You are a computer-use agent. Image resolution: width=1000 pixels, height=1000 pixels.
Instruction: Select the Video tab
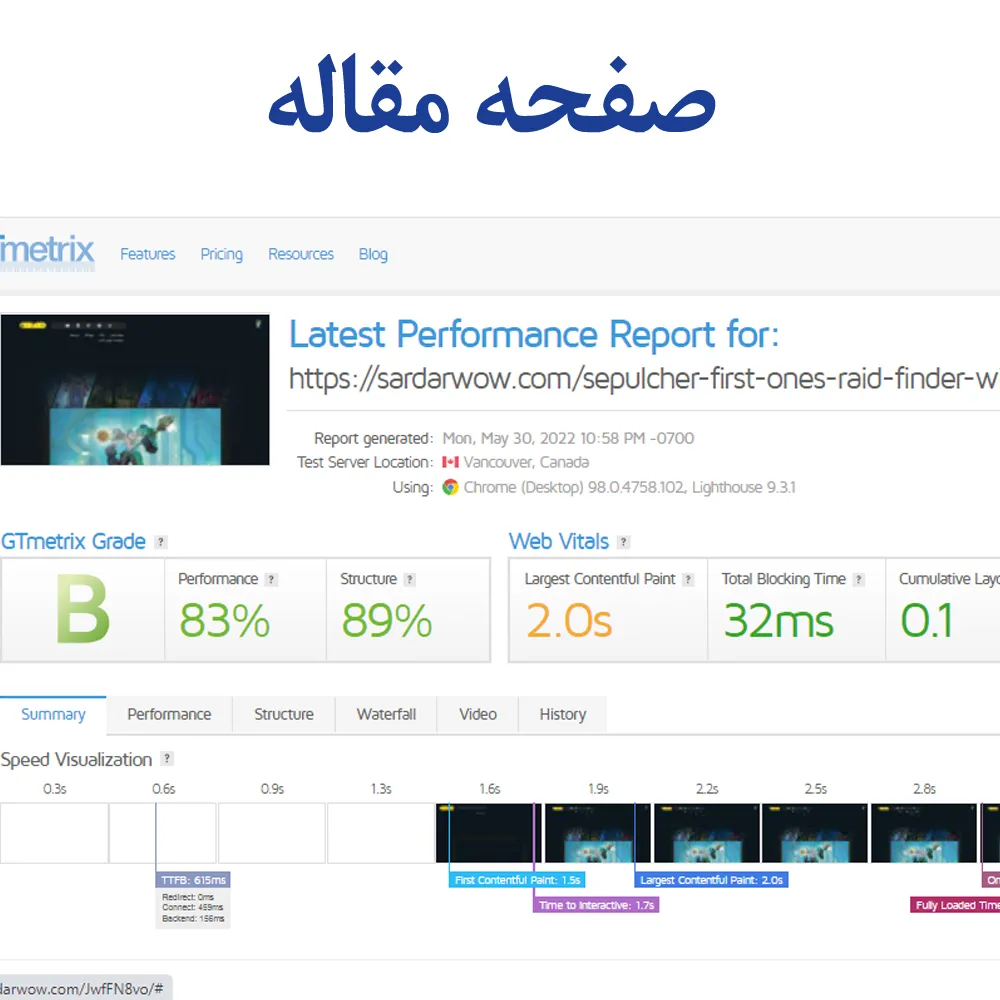(477, 714)
